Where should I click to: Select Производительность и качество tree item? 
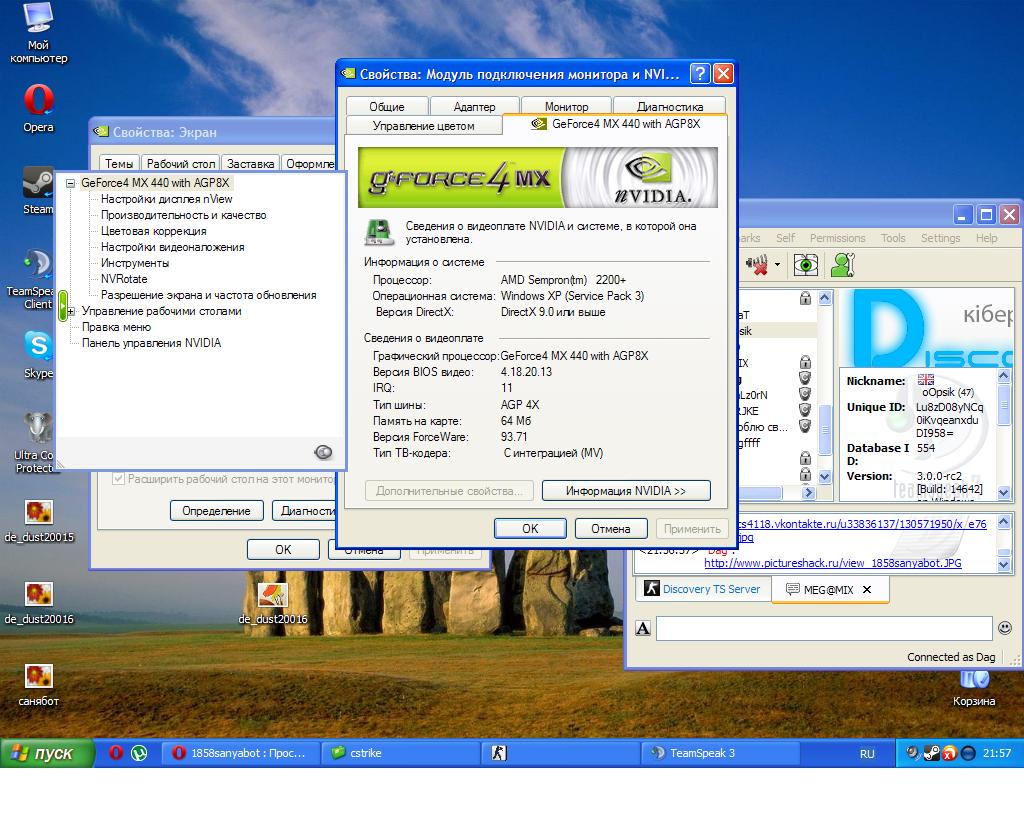[x=184, y=215]
